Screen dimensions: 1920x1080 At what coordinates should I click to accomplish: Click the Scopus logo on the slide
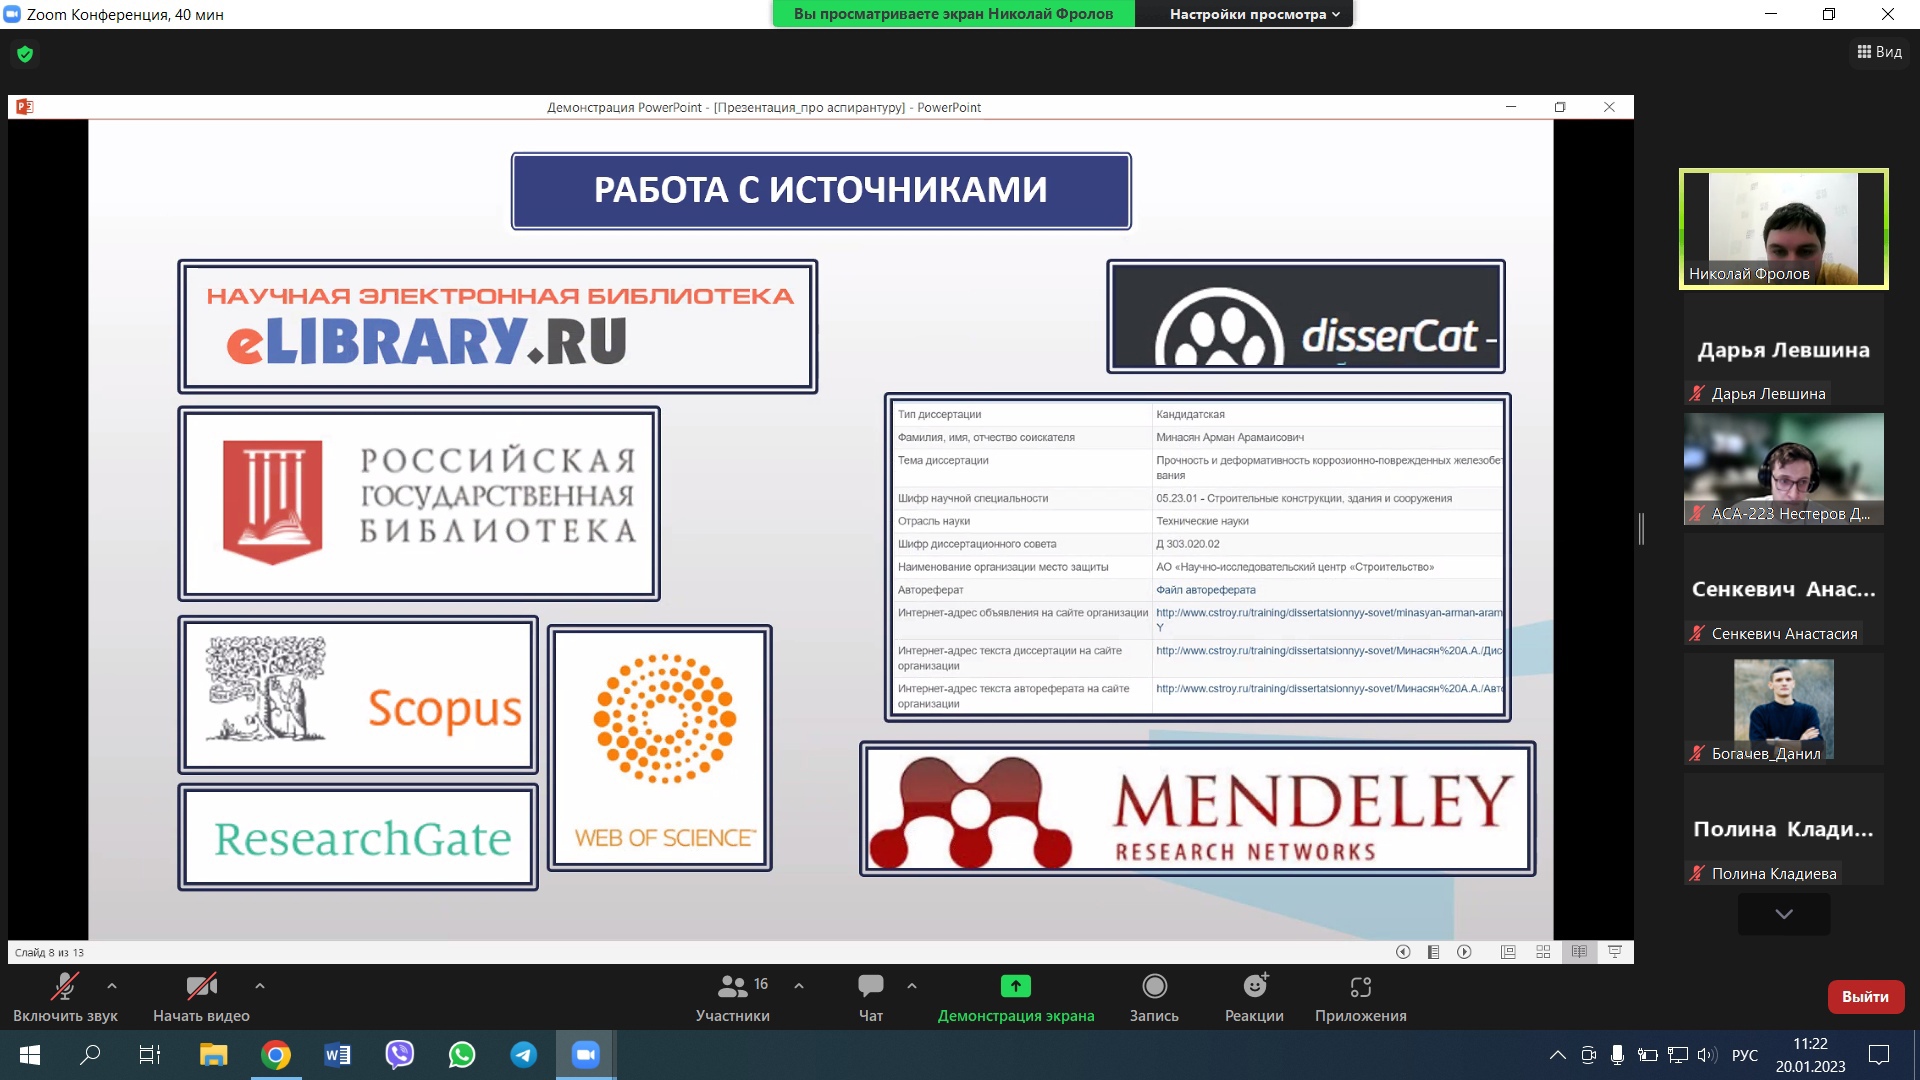[x=358, y=695]
